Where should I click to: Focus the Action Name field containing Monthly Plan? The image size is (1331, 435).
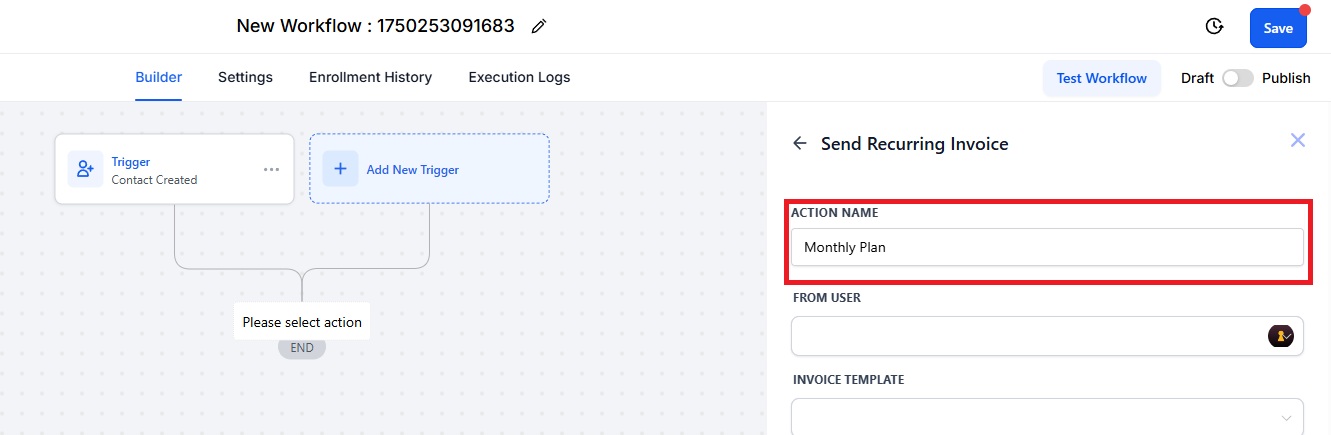click(x=1047, y=247)
